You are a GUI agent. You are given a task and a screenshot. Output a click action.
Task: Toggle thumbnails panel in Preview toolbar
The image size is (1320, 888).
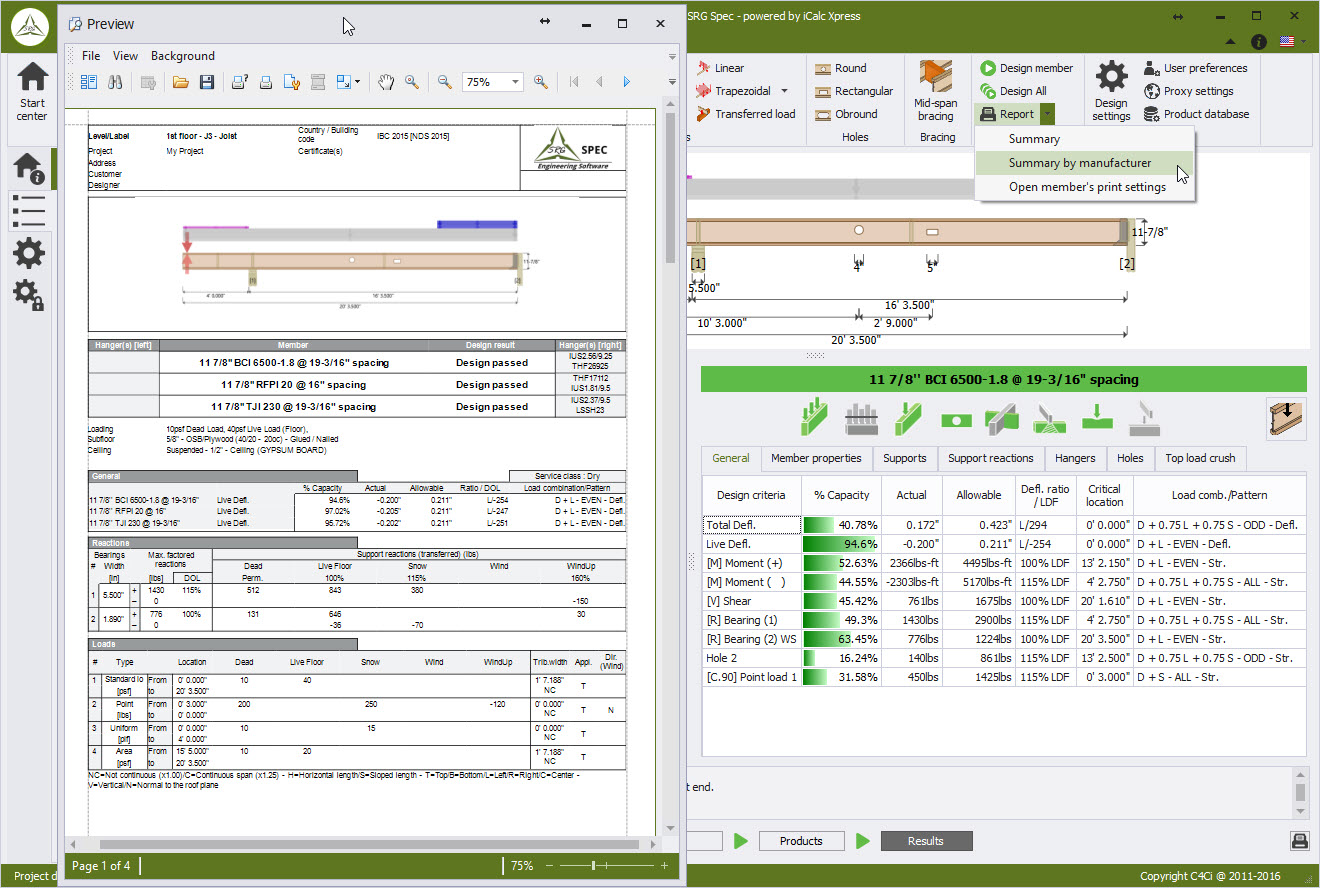click(89, 82)
